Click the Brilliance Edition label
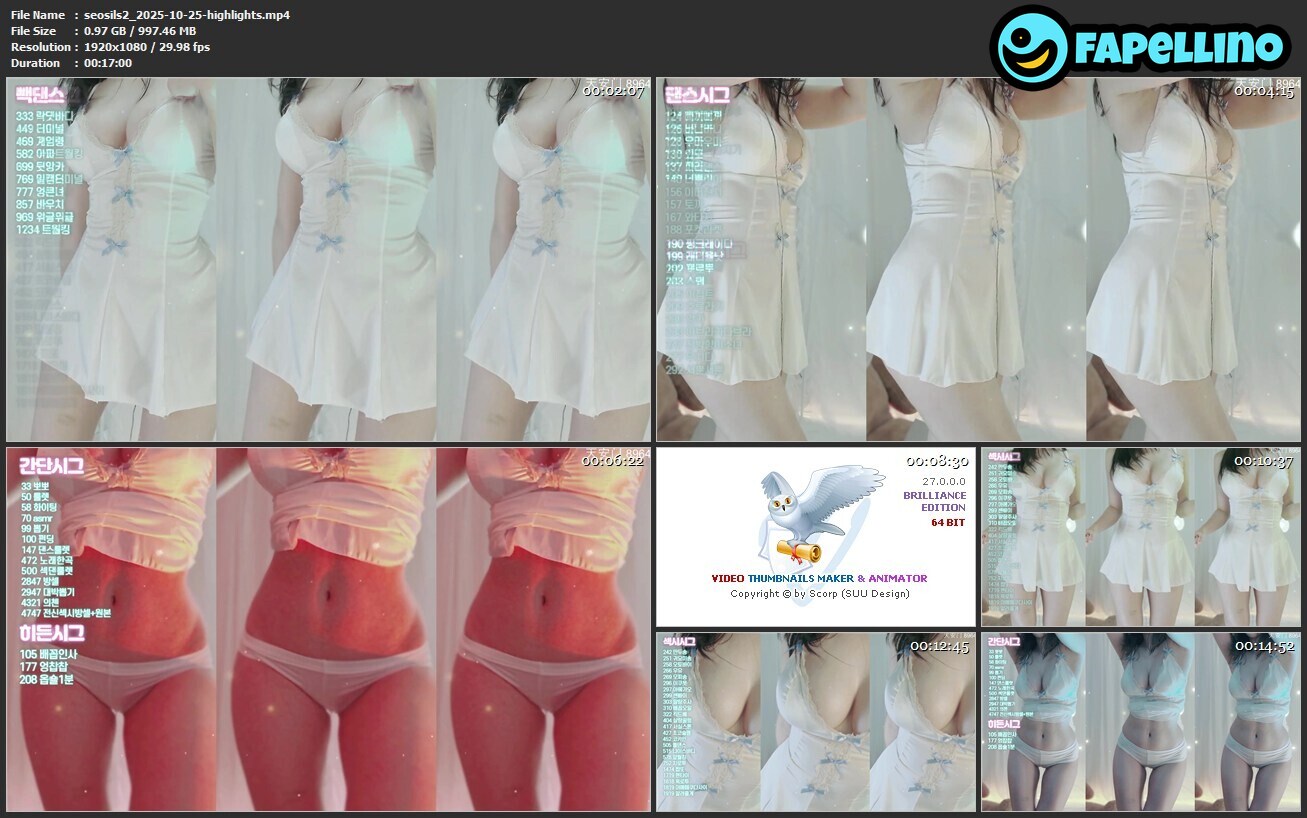 pyautogui.click(x=934, y=501)
